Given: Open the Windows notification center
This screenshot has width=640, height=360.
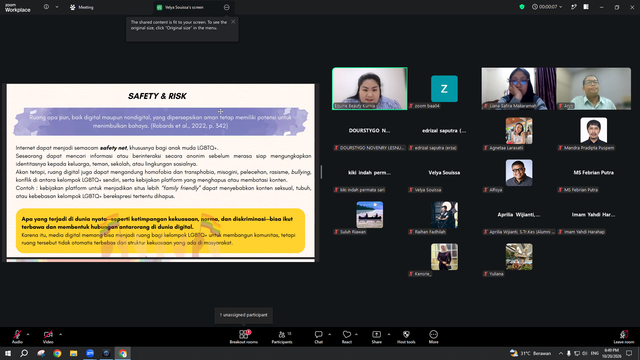Looking at the screenshot, I should [629, 353].
